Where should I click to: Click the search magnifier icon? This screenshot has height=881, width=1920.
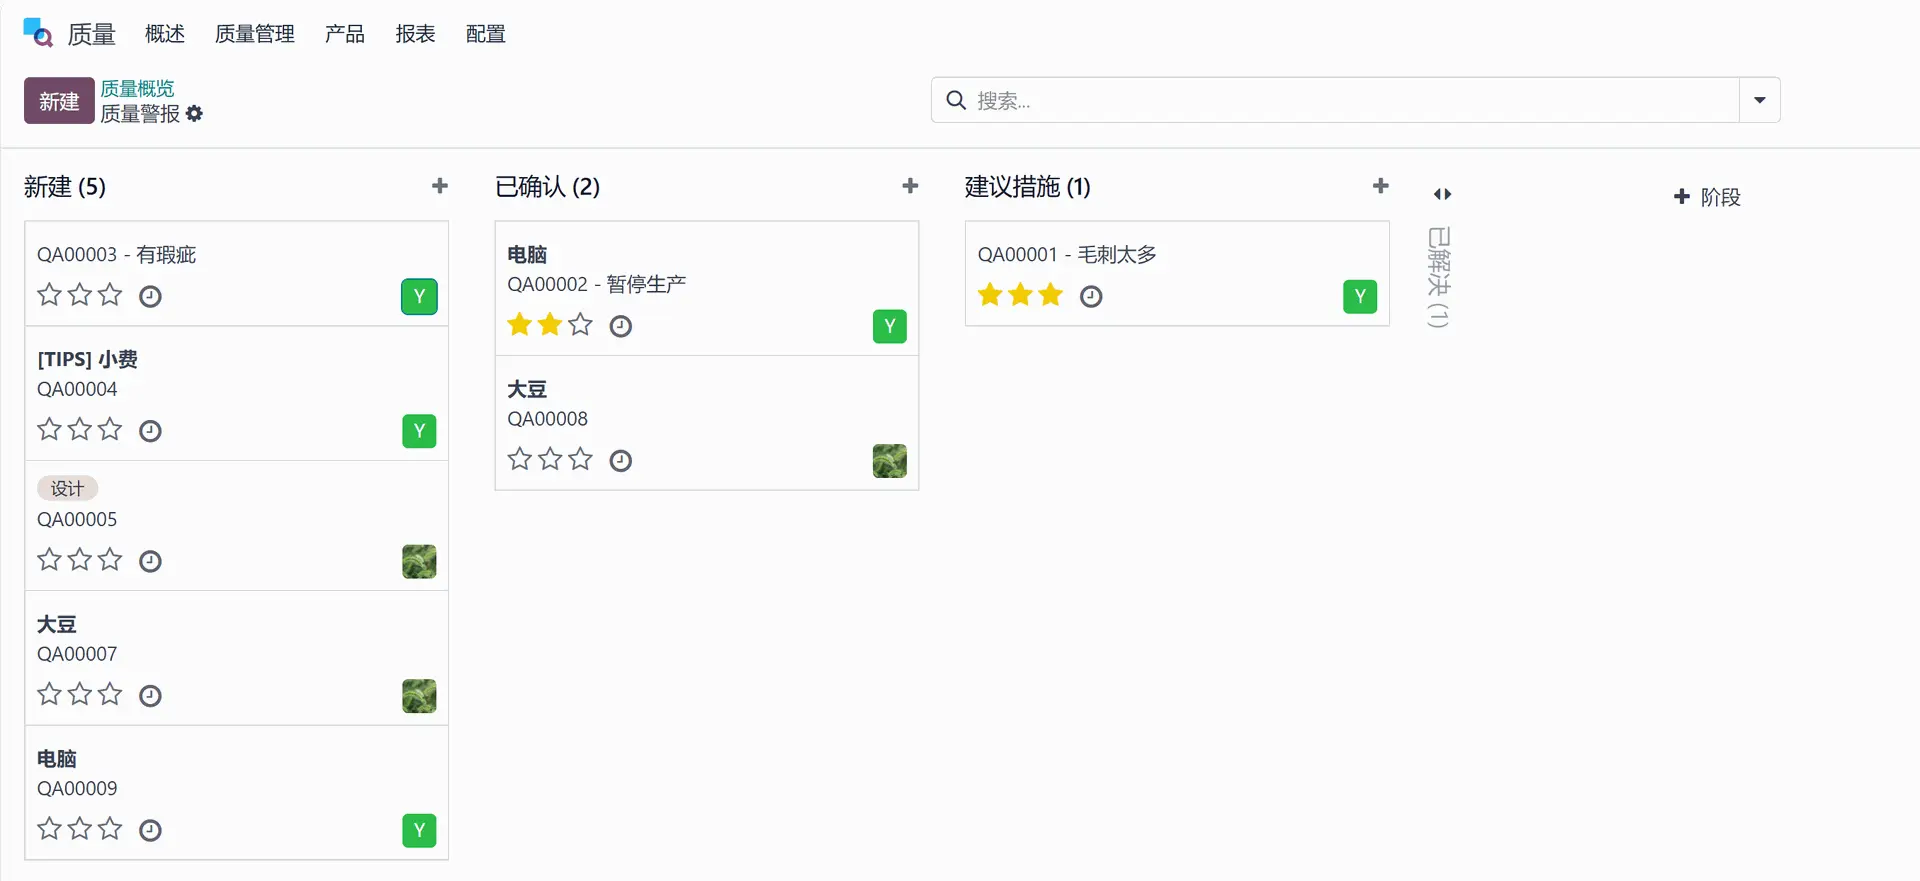(956, 100)
